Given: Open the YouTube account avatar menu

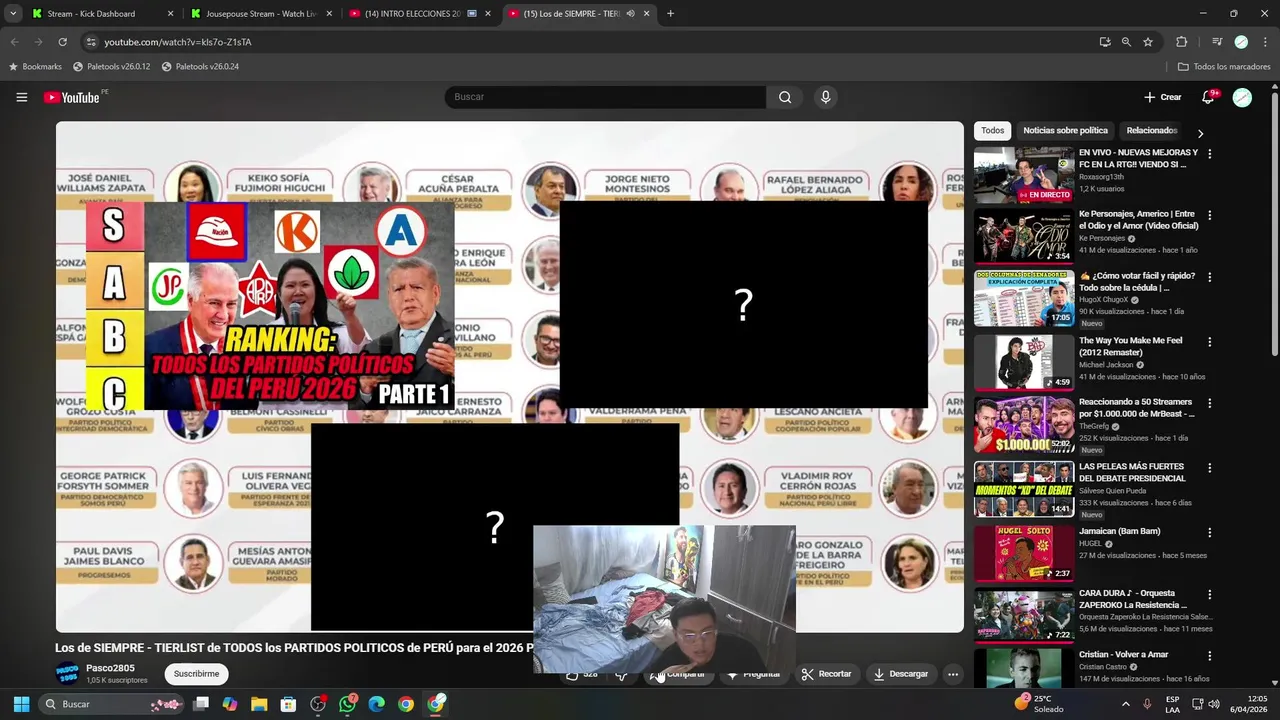Looking at the screenshot, I should [x=1242, y=97].
